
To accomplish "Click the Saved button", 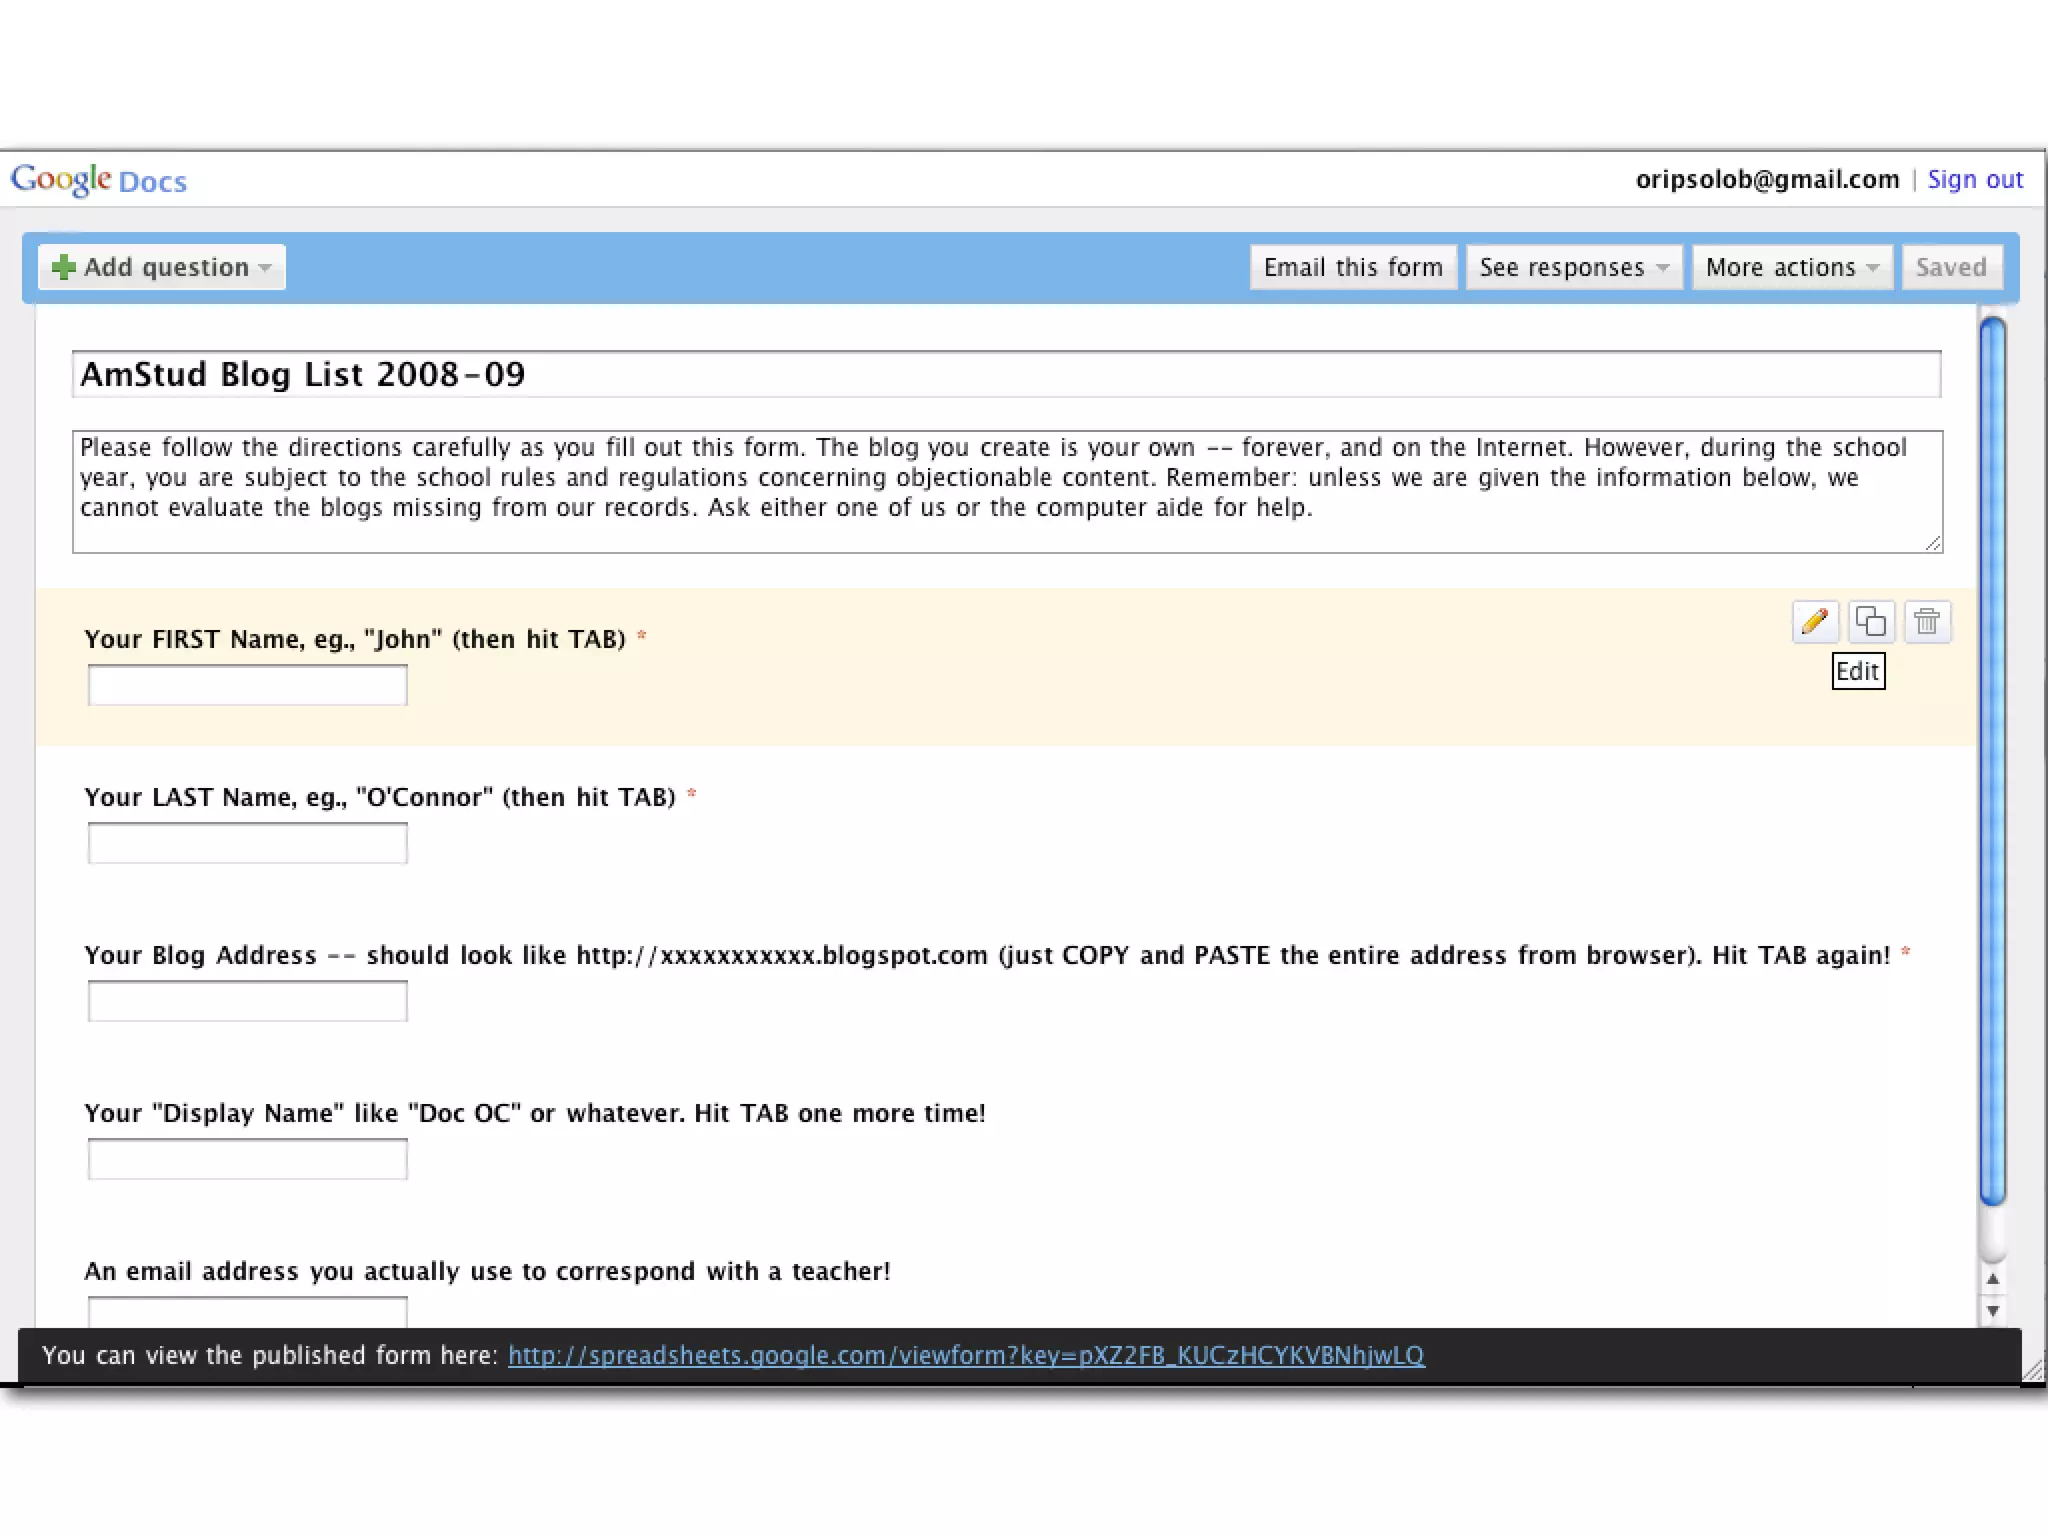I will tap(1951, 267).
